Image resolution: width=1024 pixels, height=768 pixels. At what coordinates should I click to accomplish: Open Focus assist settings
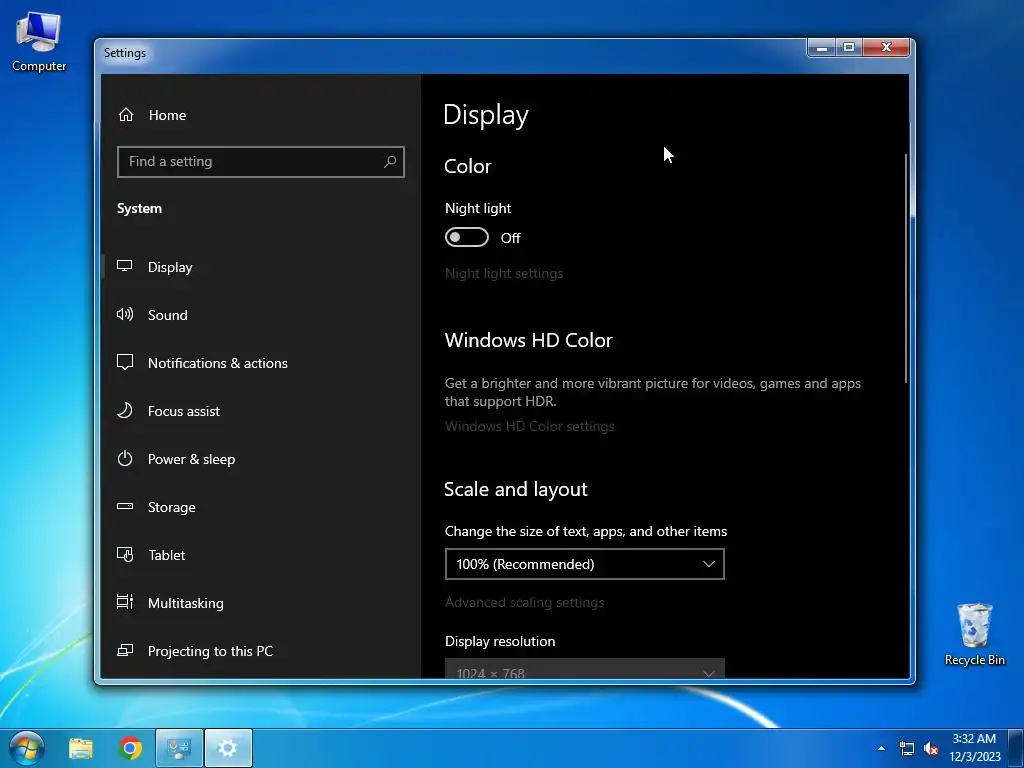click(261, 411)
